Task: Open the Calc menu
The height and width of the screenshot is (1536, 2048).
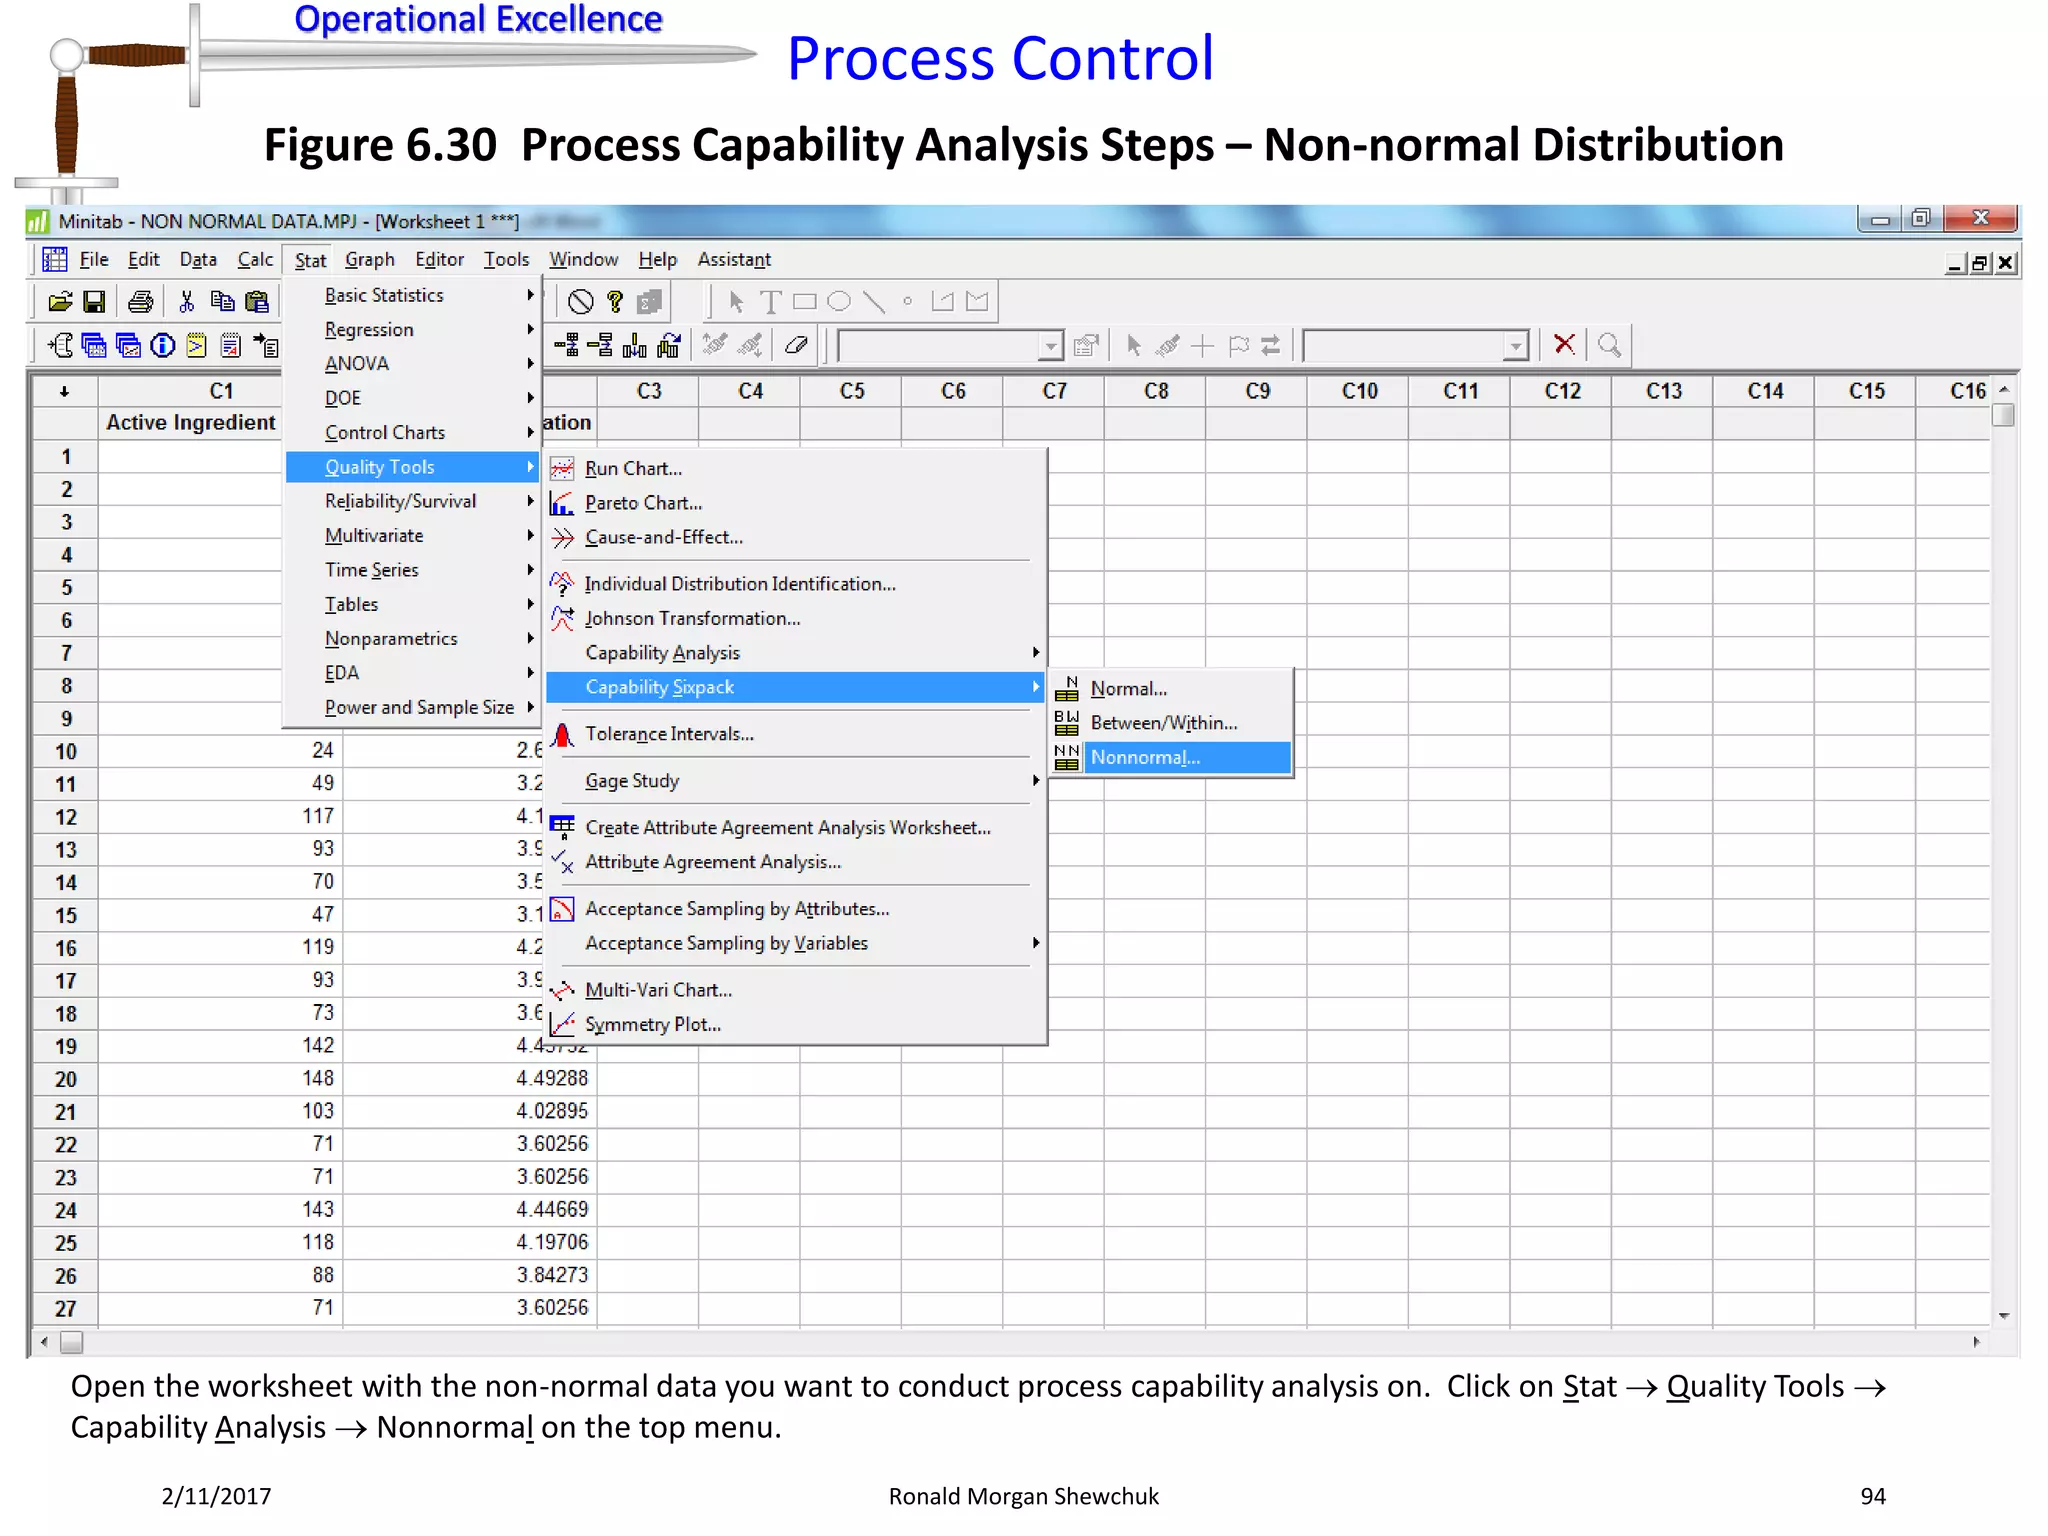Action: tap(255, 260)
